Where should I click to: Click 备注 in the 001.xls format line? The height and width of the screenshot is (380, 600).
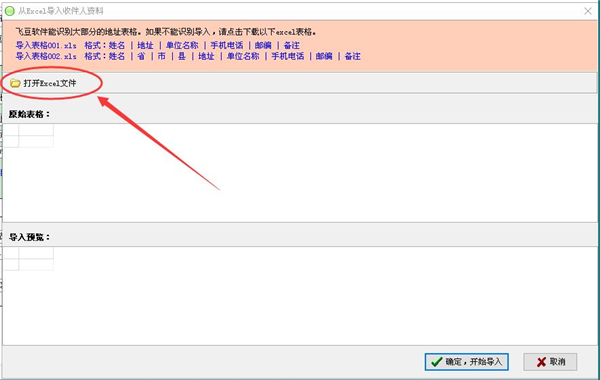[x=292, y=45]
